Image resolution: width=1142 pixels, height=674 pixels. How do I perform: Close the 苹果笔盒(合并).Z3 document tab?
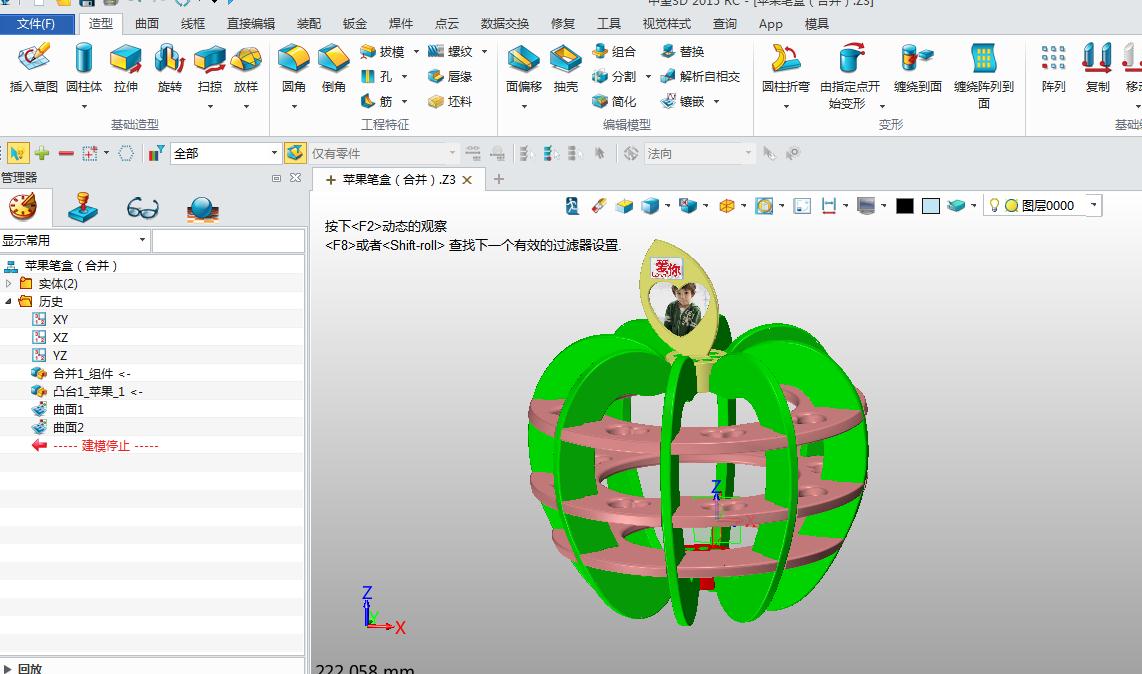point(468,180)
